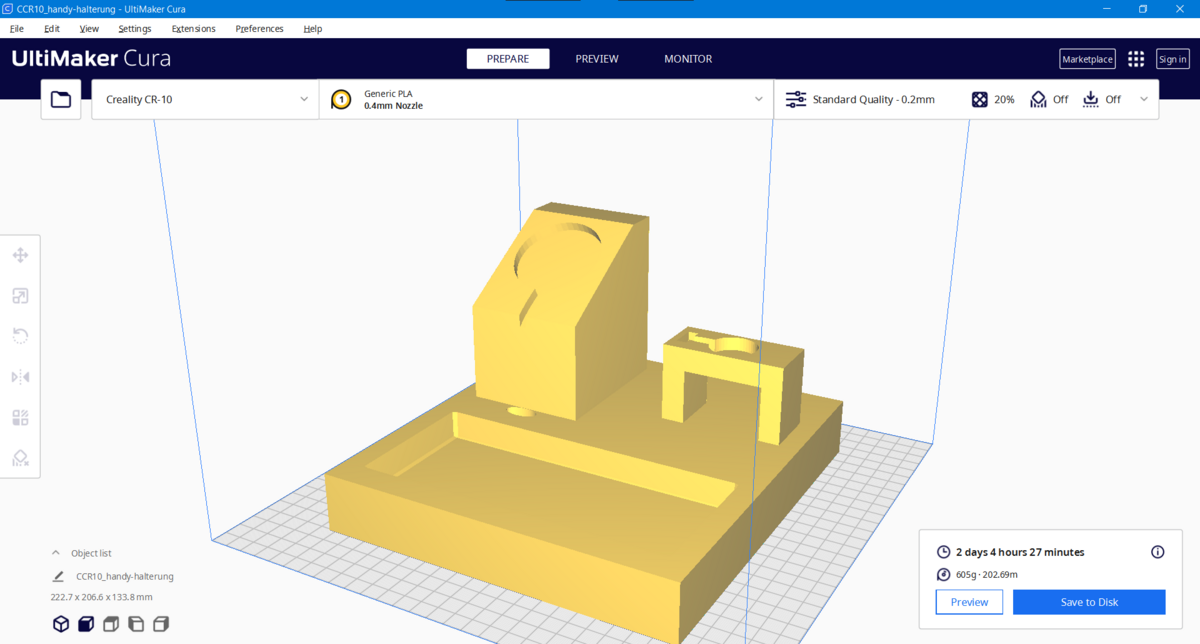1200x644 pixels.
Task: Open the Preferences menu
Action: click(260, 28)
